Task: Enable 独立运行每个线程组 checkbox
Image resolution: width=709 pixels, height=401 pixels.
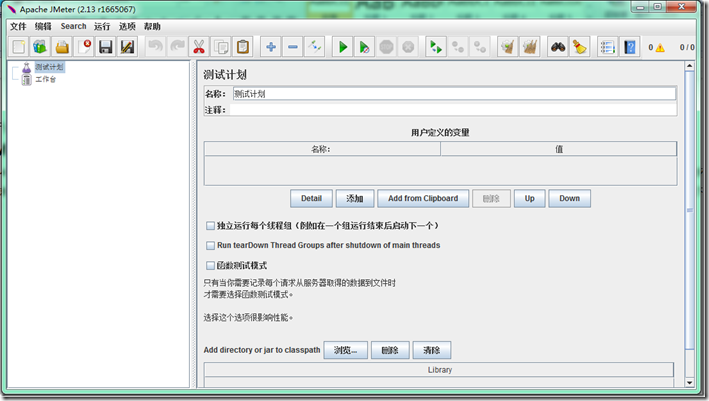Action: pyautogui.click(x=210, y=226)
